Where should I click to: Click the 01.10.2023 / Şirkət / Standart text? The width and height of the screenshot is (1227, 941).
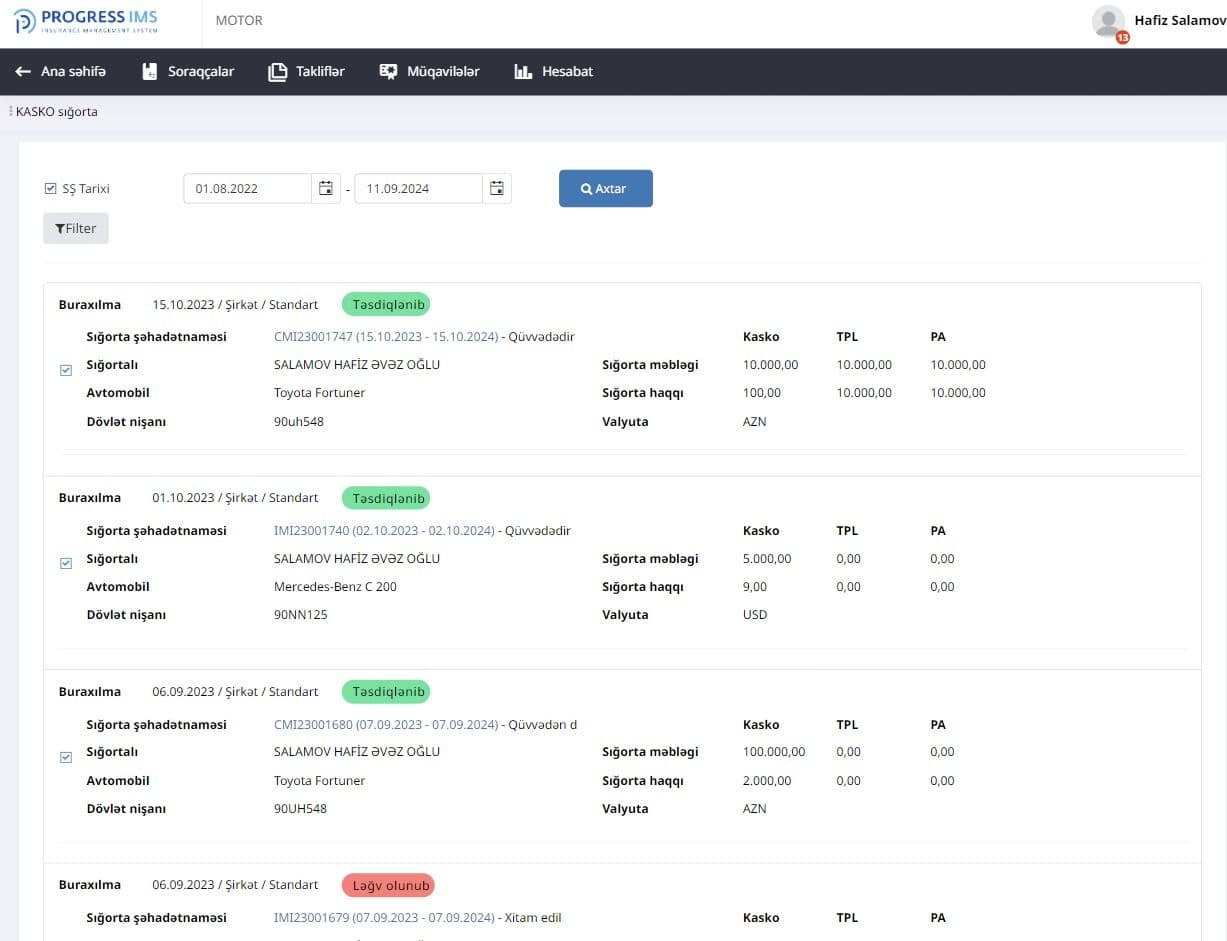click(x=235, y=498)
